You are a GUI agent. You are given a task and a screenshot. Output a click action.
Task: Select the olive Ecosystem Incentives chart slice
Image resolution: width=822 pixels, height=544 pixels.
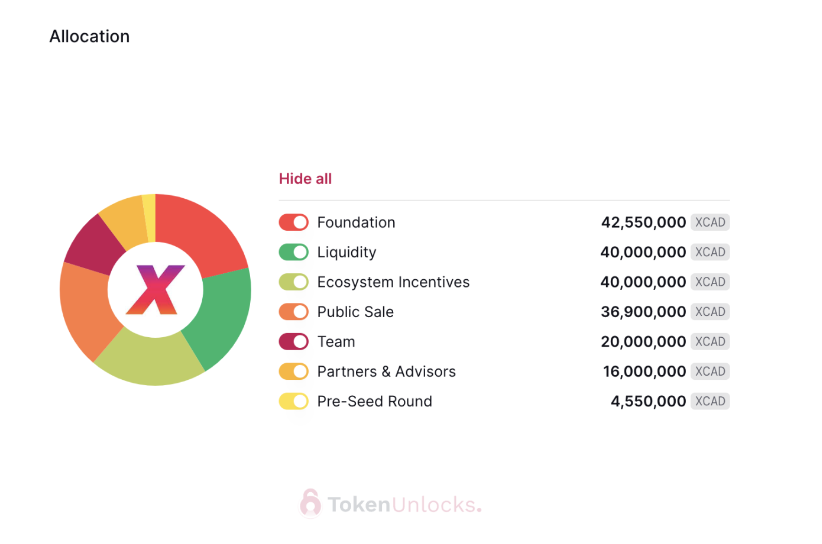coord(149,359)
